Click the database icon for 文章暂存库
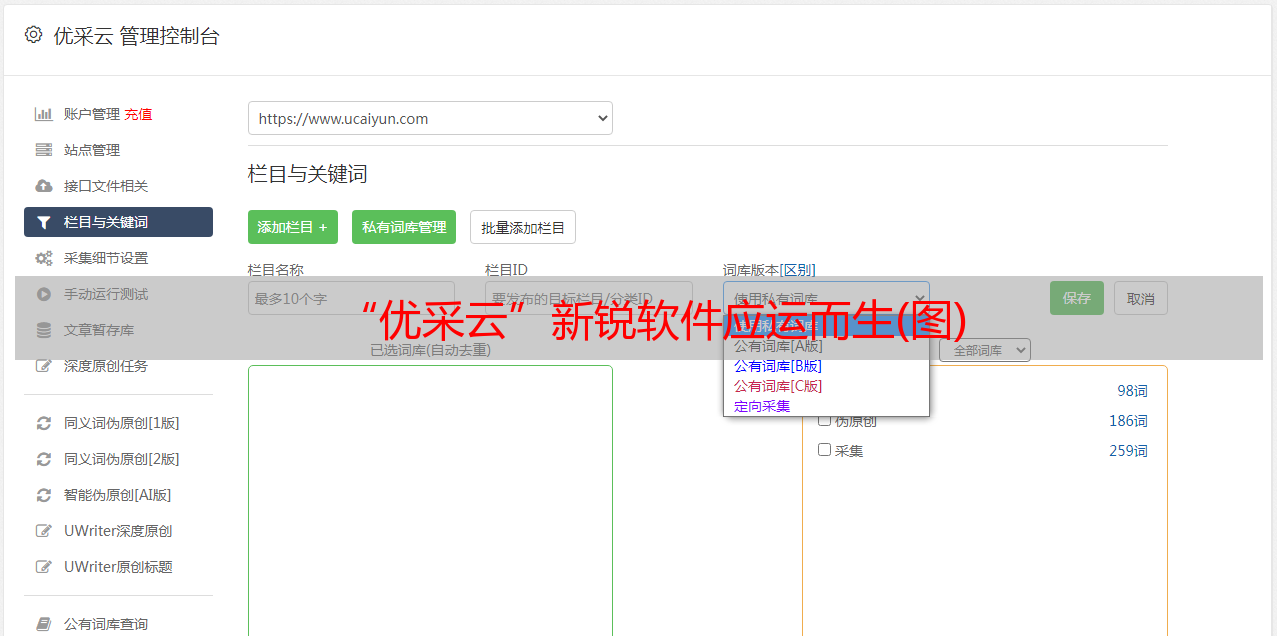Image resolution: width=1277 pixels, height=636 pixels. tap(44, 330)
